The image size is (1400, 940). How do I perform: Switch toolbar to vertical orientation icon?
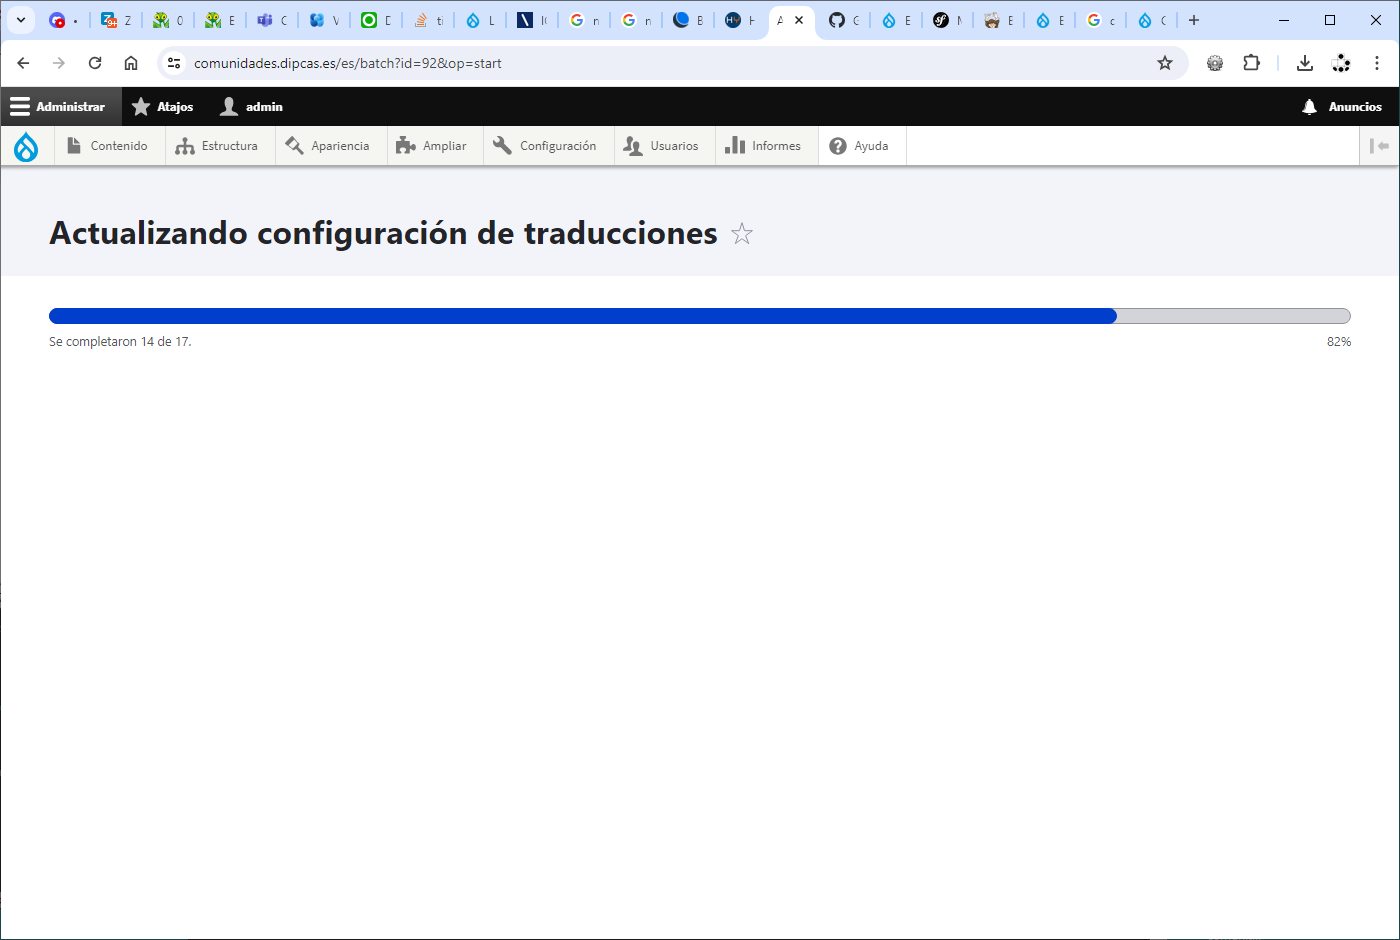point(1380,146)
